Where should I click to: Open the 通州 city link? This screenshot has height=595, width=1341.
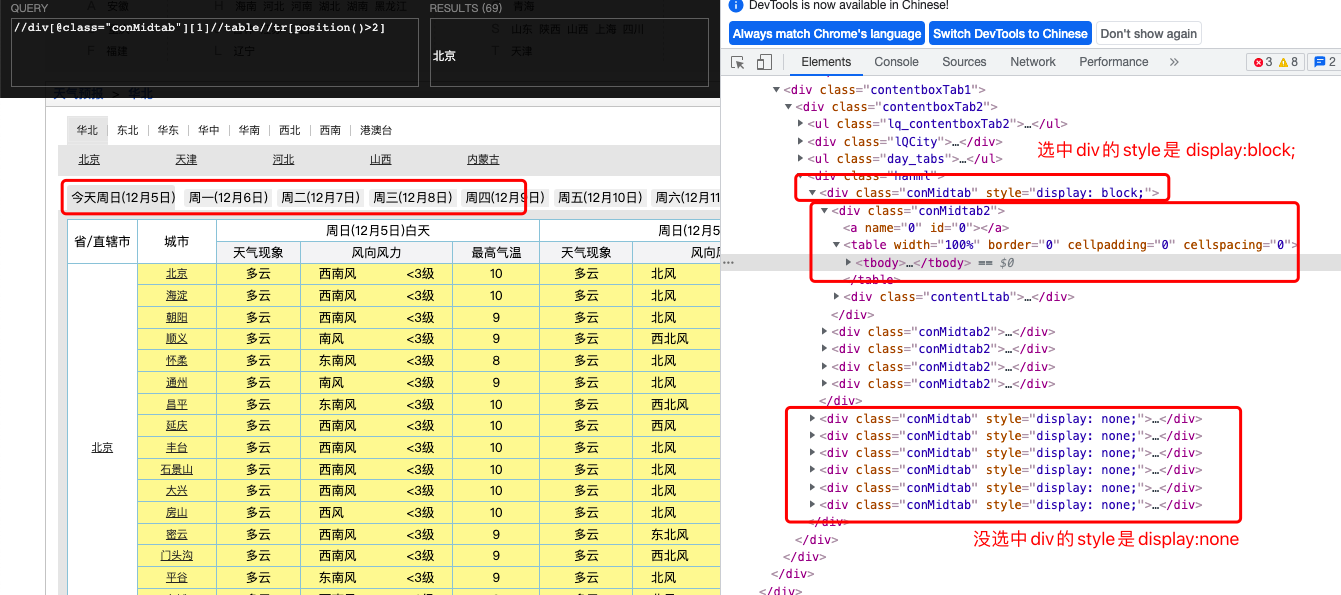click(176, 383)
